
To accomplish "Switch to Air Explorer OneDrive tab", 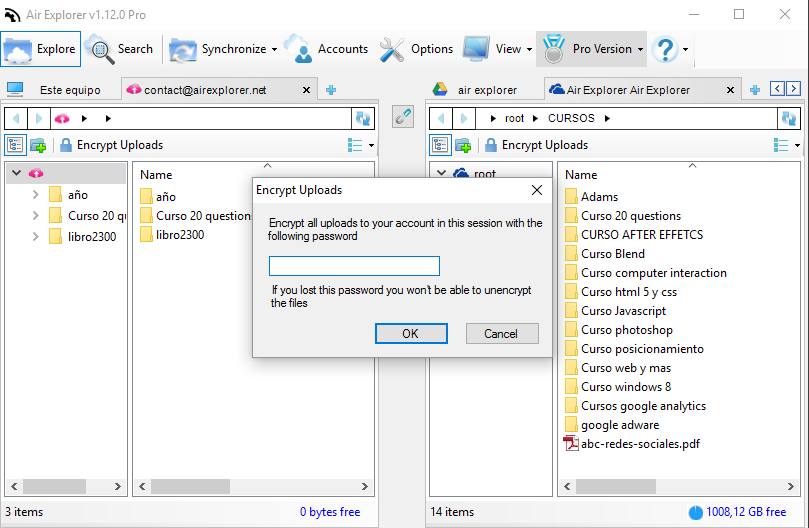I will click(x=628, y=90).
